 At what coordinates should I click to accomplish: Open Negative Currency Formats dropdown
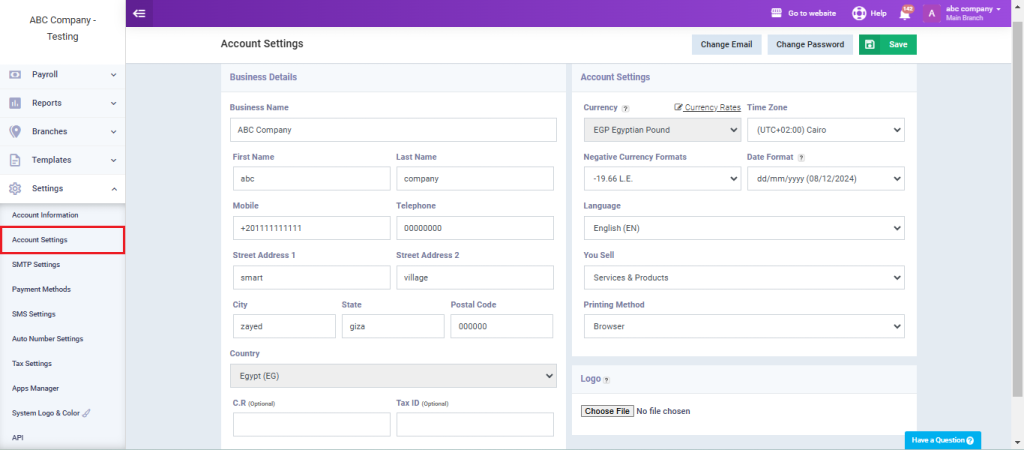[x=662, y=179]
